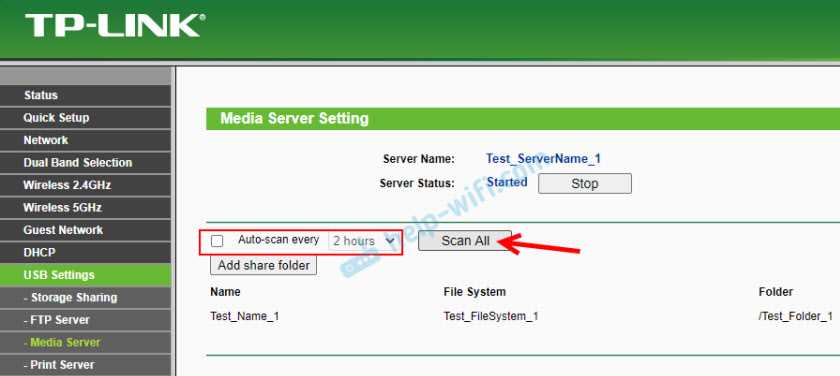The height and width of the screenshot is (376, 840).
Task: Click the Folder column header
Action: (776, 292)
